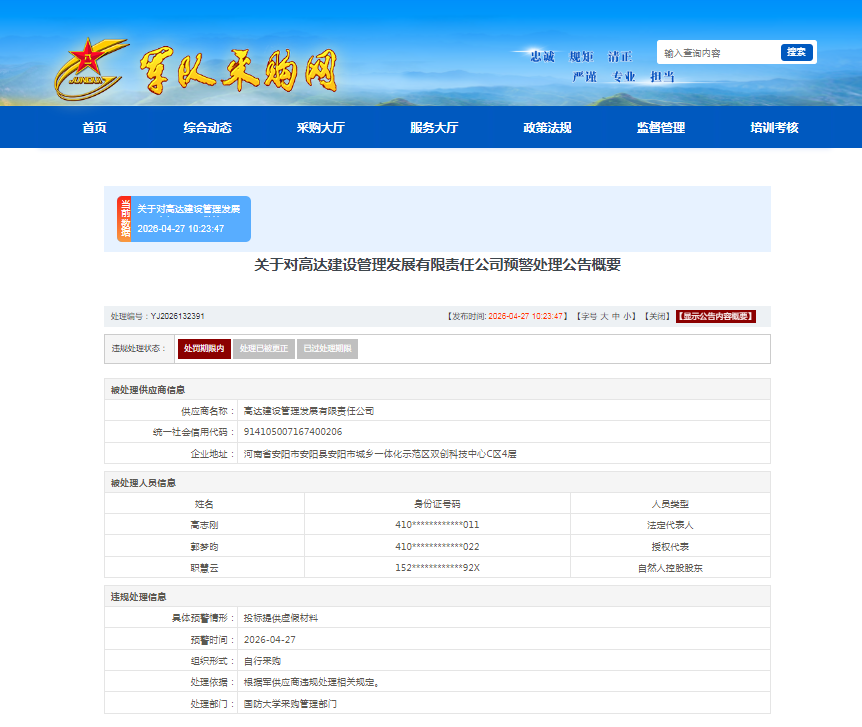Screen dimensions: 862x727
Task: Click the 军队采购网 emblem logo
Action: pos(91,68)
